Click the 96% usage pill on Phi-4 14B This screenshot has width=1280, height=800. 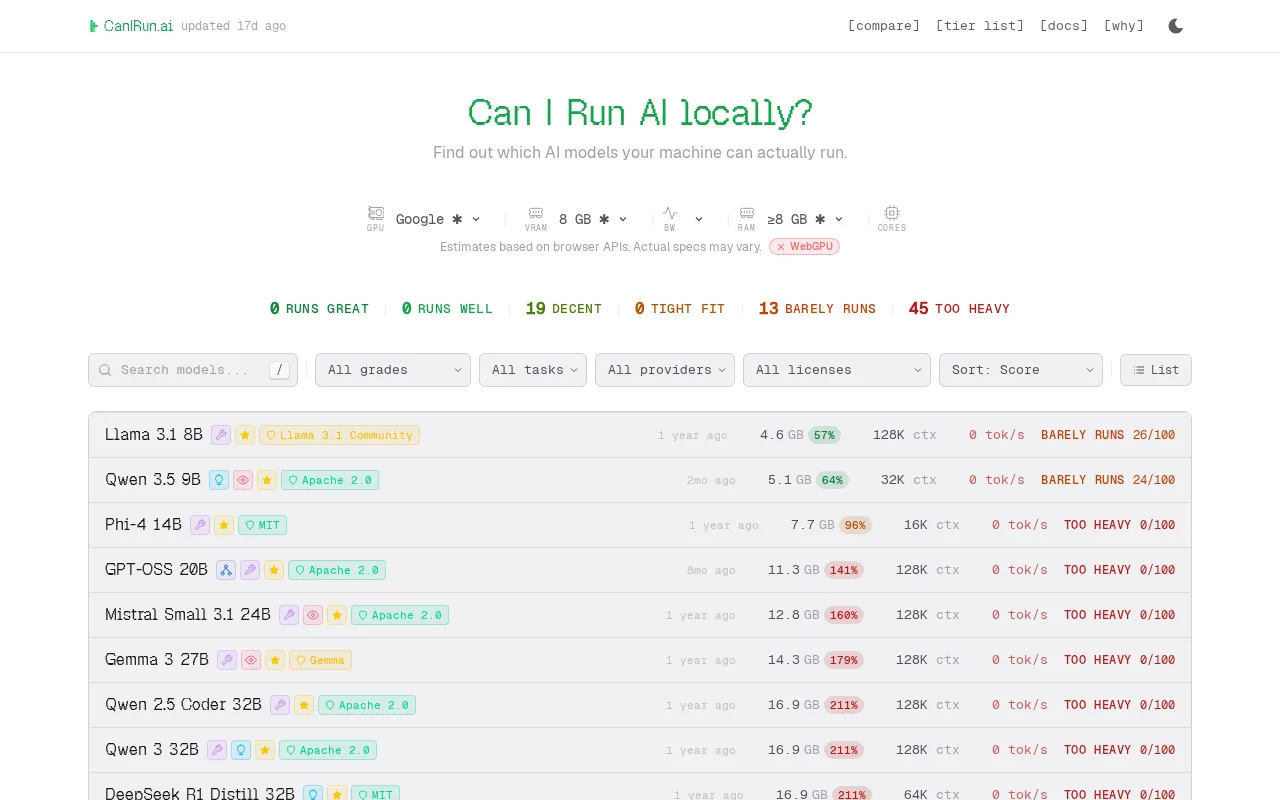[855, 525]
